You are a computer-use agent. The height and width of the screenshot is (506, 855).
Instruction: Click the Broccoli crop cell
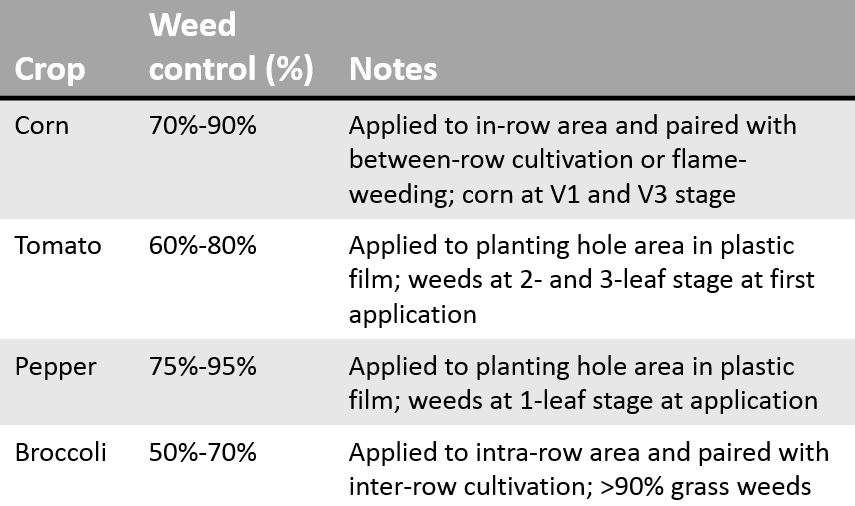pyautogui.click(x=61, y=453)
